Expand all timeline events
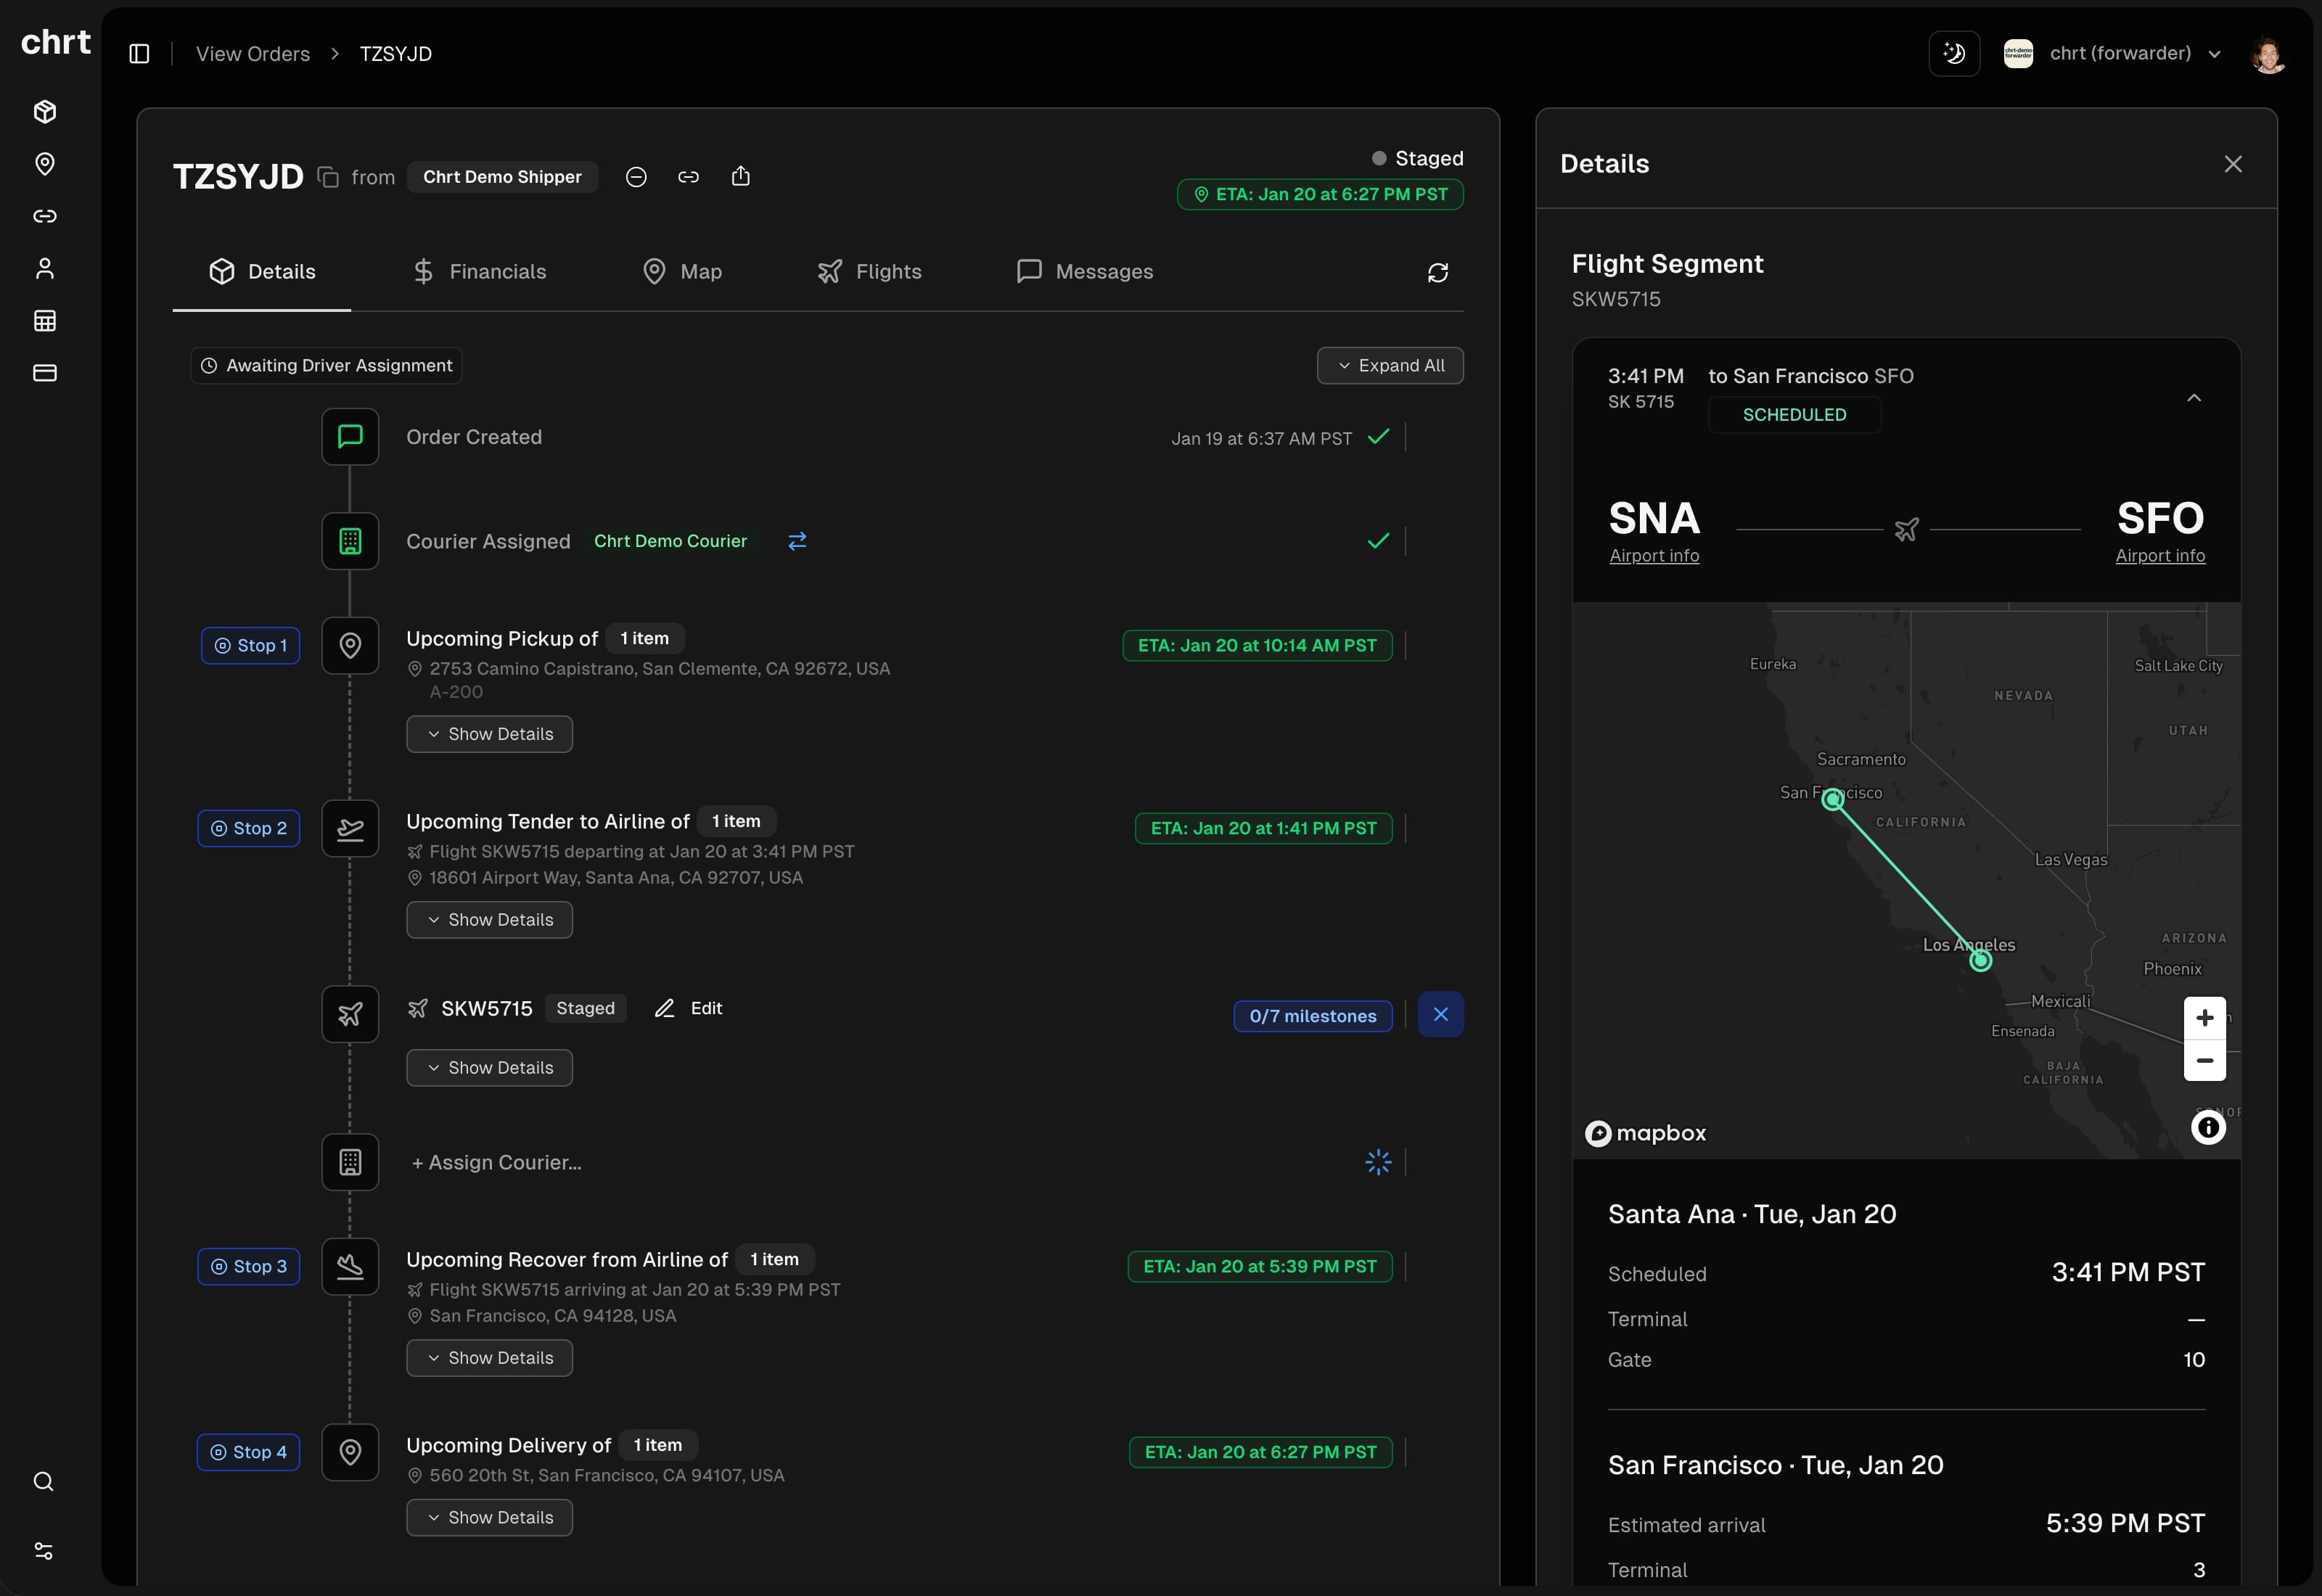Viewport: 2322px width, 1596px height. (1390, 365)
